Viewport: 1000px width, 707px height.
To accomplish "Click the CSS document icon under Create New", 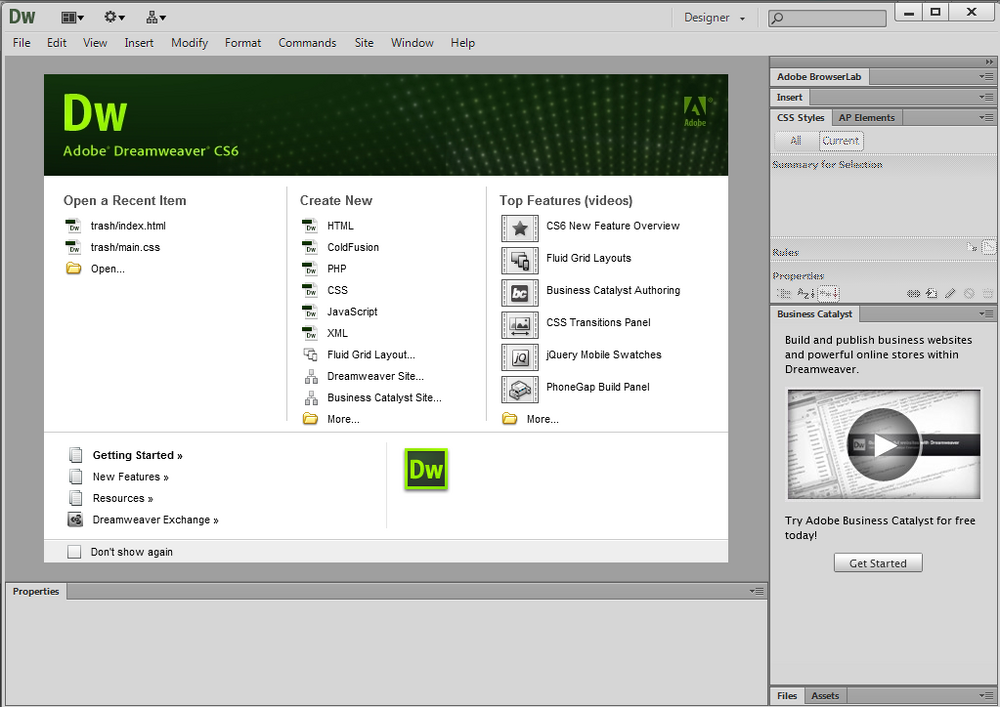I will [310, 290].
